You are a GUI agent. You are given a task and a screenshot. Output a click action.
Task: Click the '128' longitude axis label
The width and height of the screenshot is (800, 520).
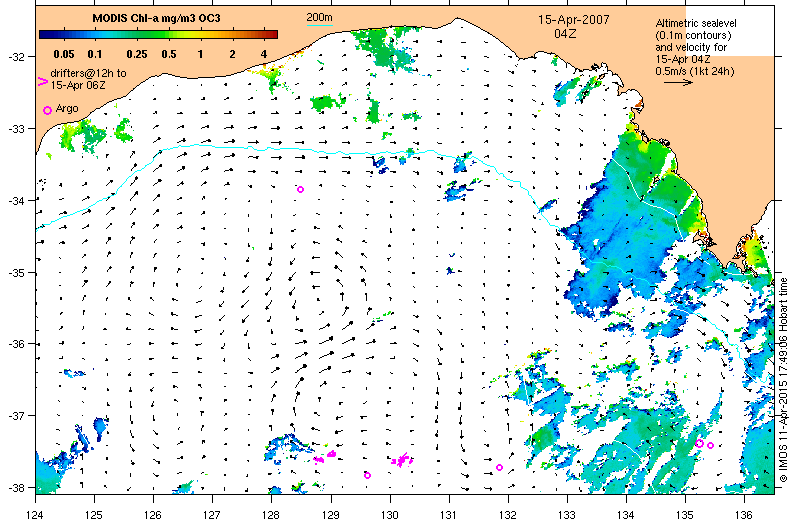pyautogui.click(x=272, y=514)
